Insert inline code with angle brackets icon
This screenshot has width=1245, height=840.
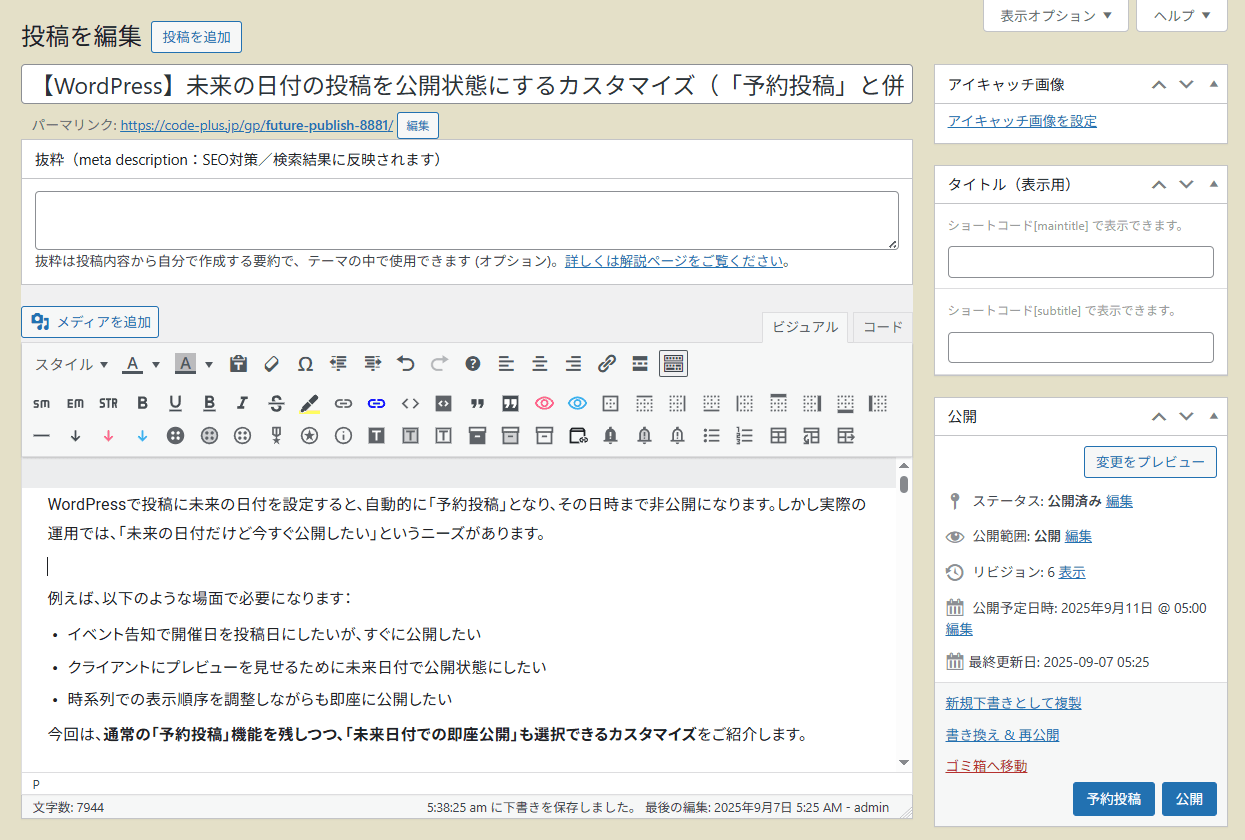point(410,404)
